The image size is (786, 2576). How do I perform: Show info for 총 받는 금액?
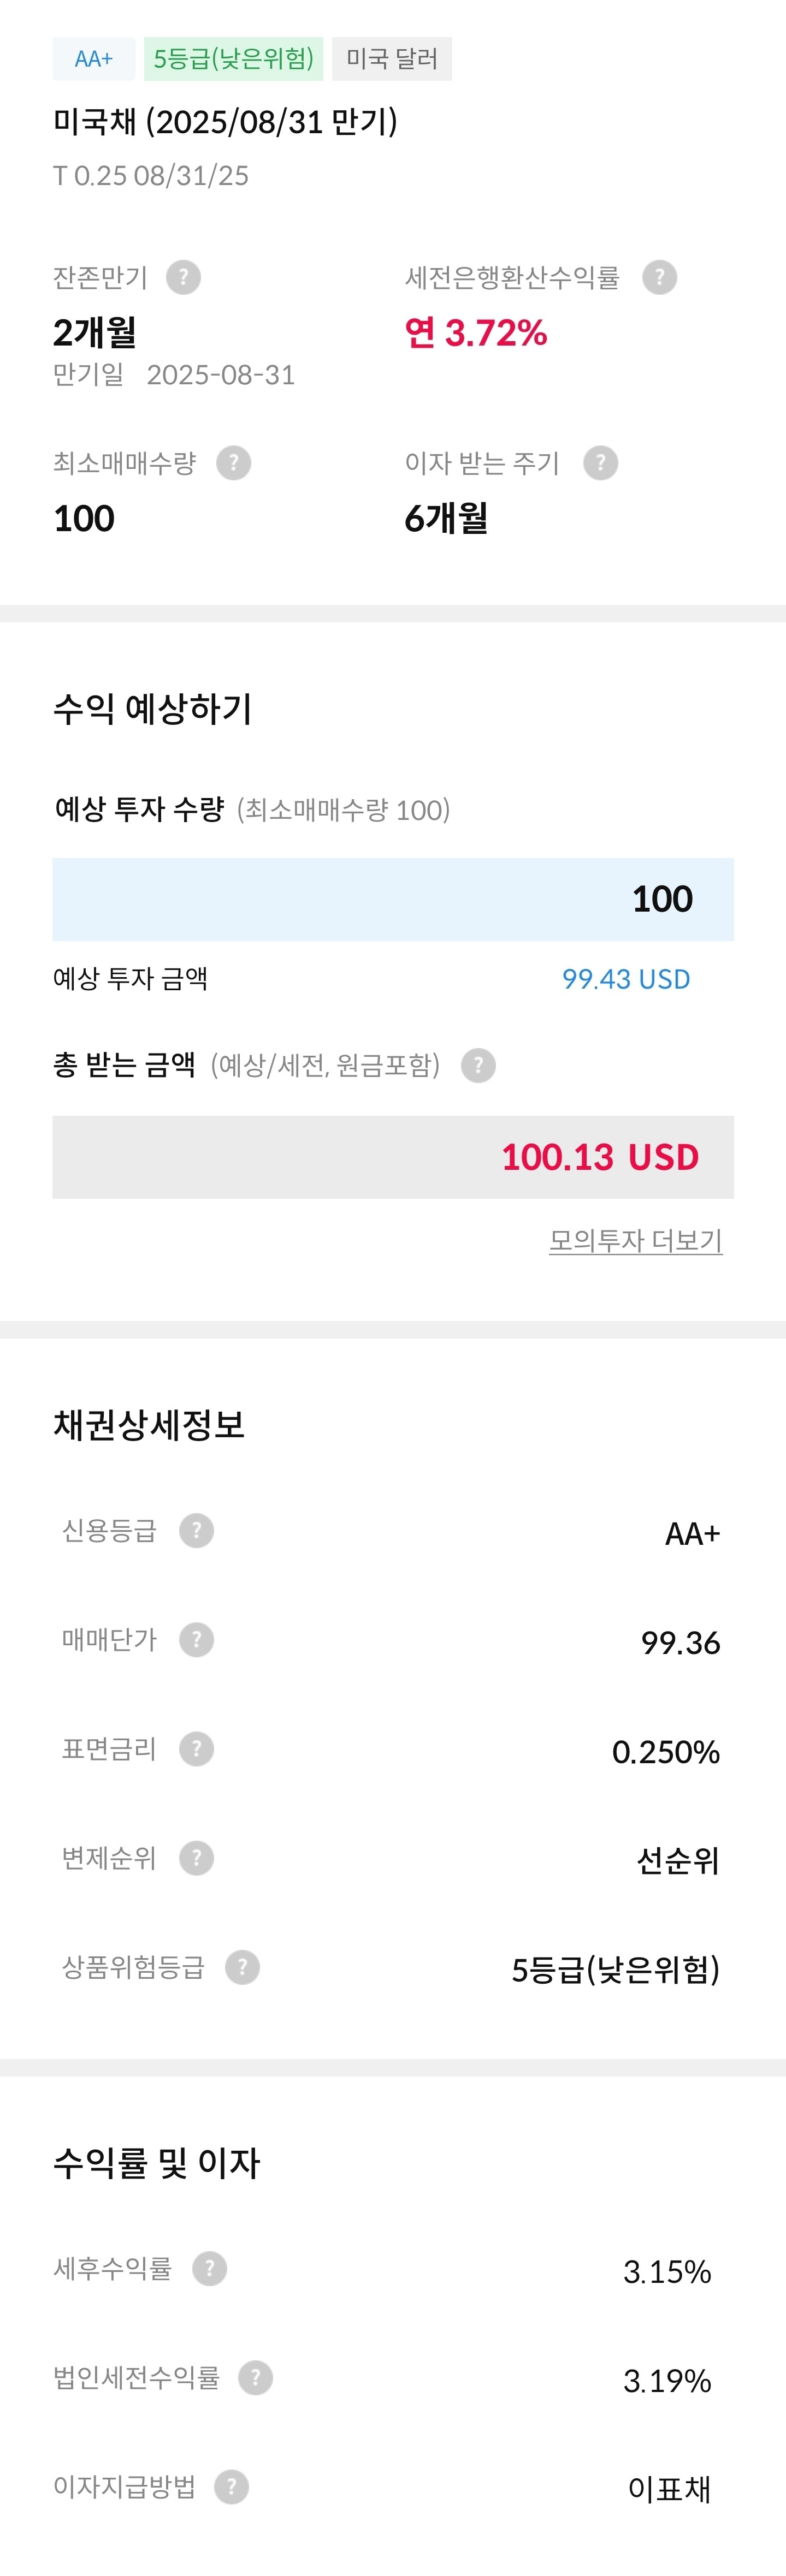(478, 1065)
